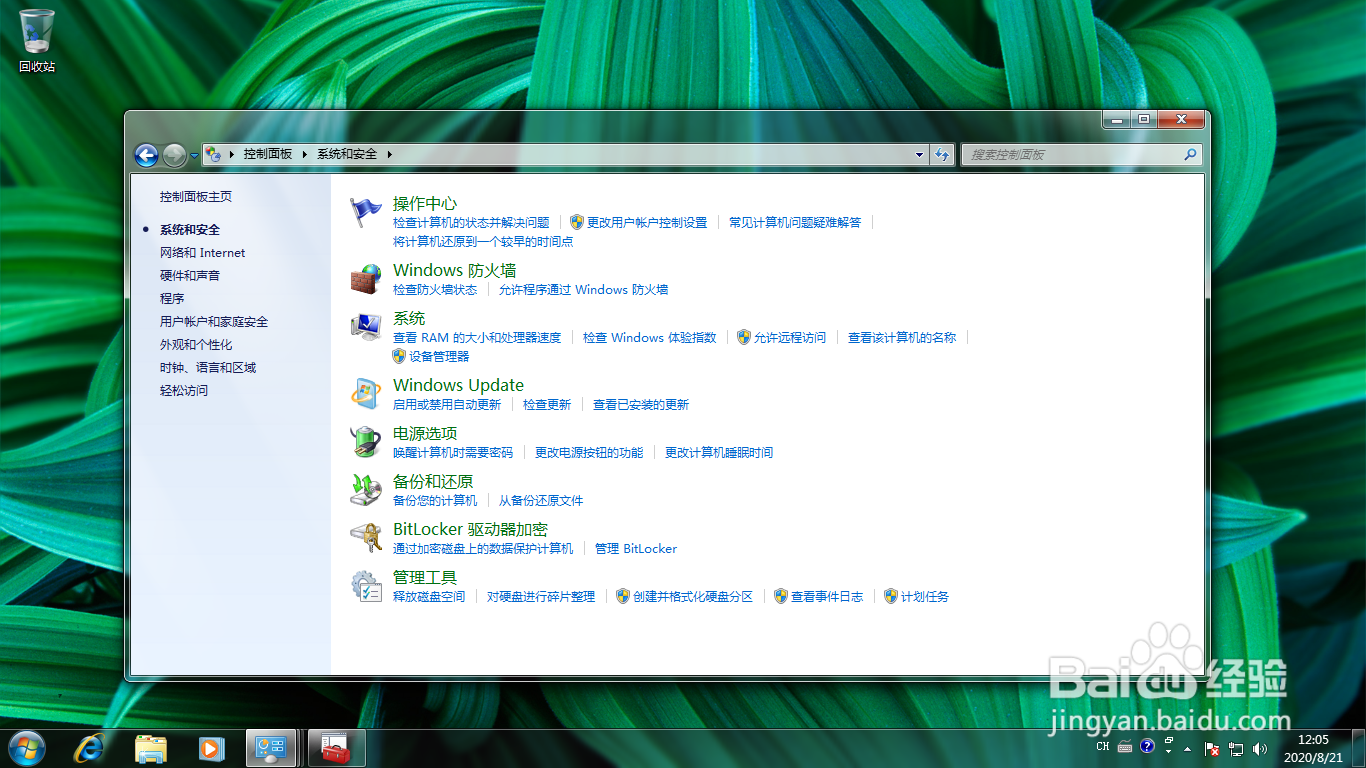
Task: Click CH input language indicator
Action: coord(1103,747)
